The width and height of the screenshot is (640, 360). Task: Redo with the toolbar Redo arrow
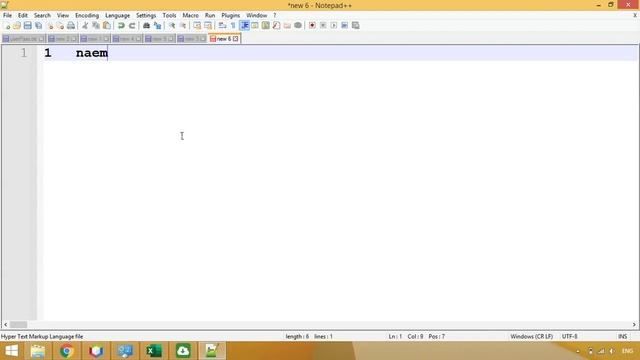click(132, 25)
